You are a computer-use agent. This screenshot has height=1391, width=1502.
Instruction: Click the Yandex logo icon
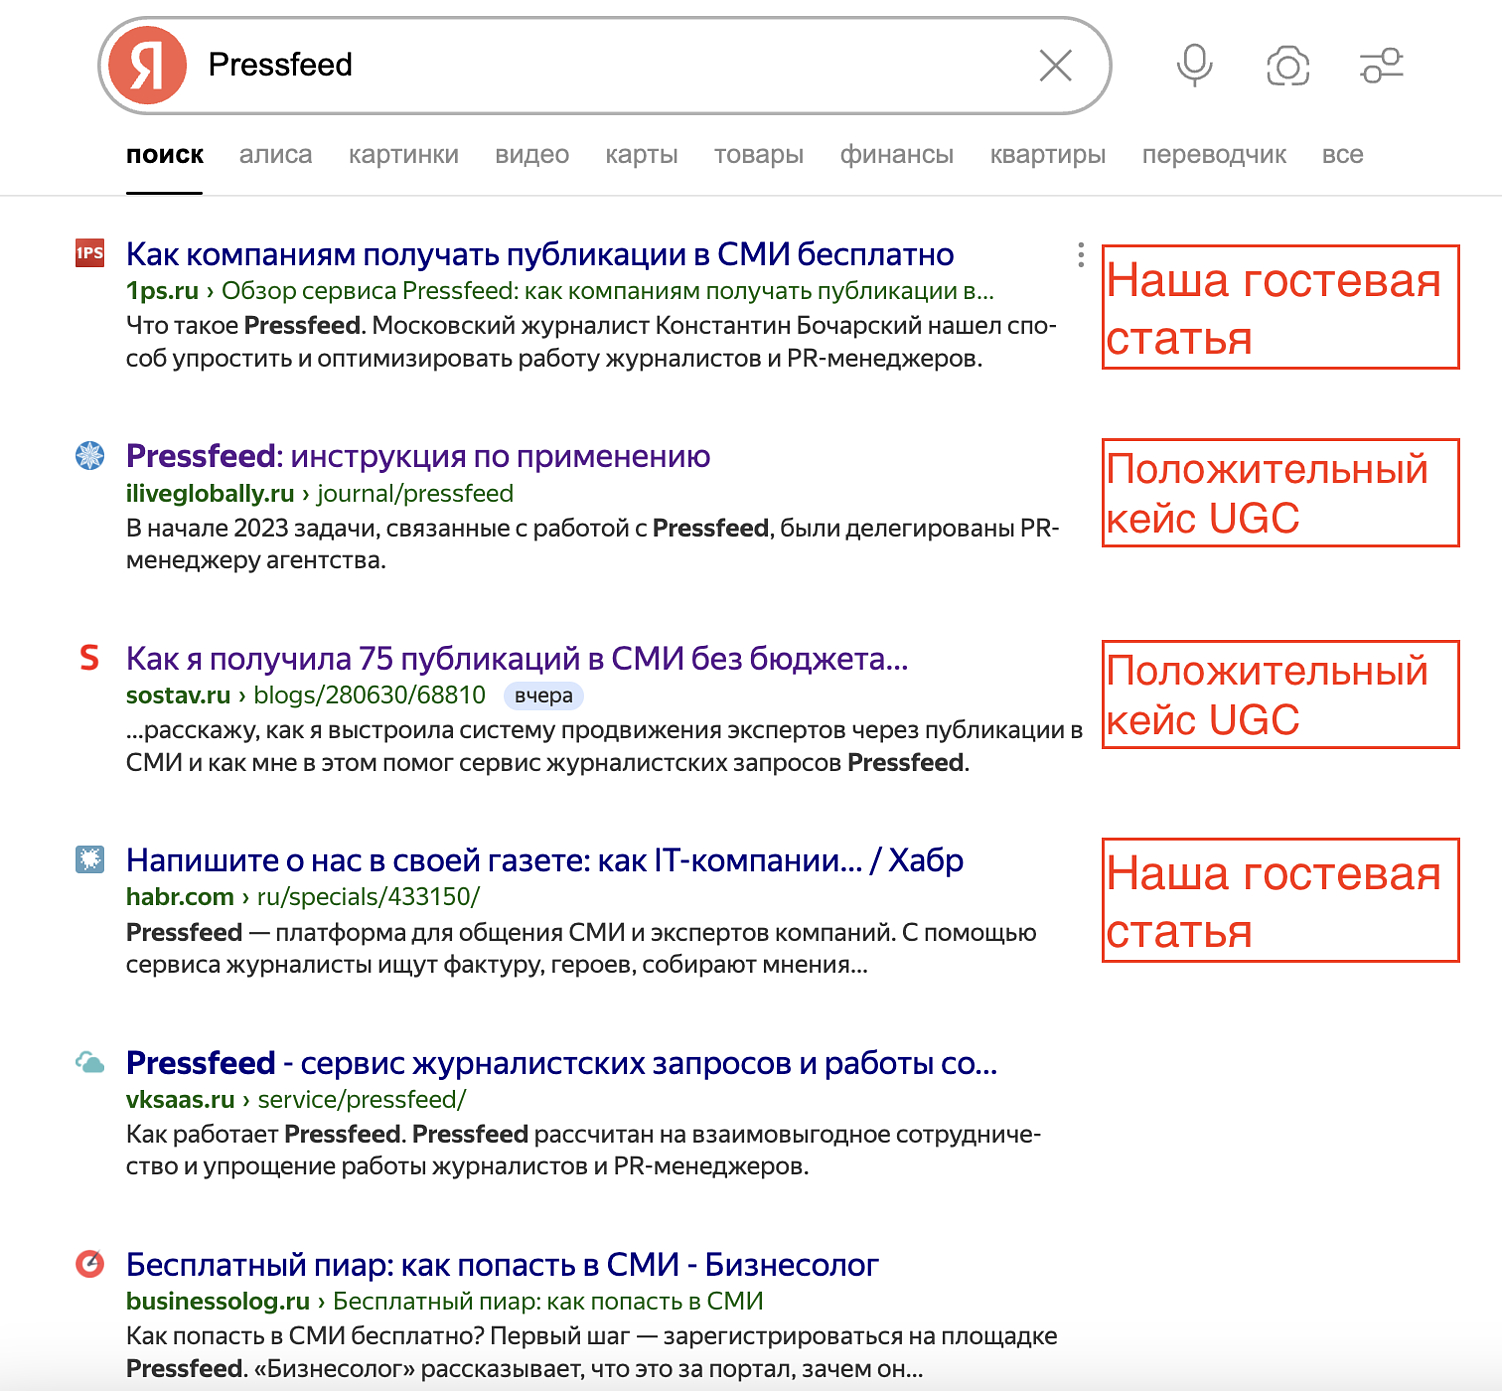tap(147, 66)
